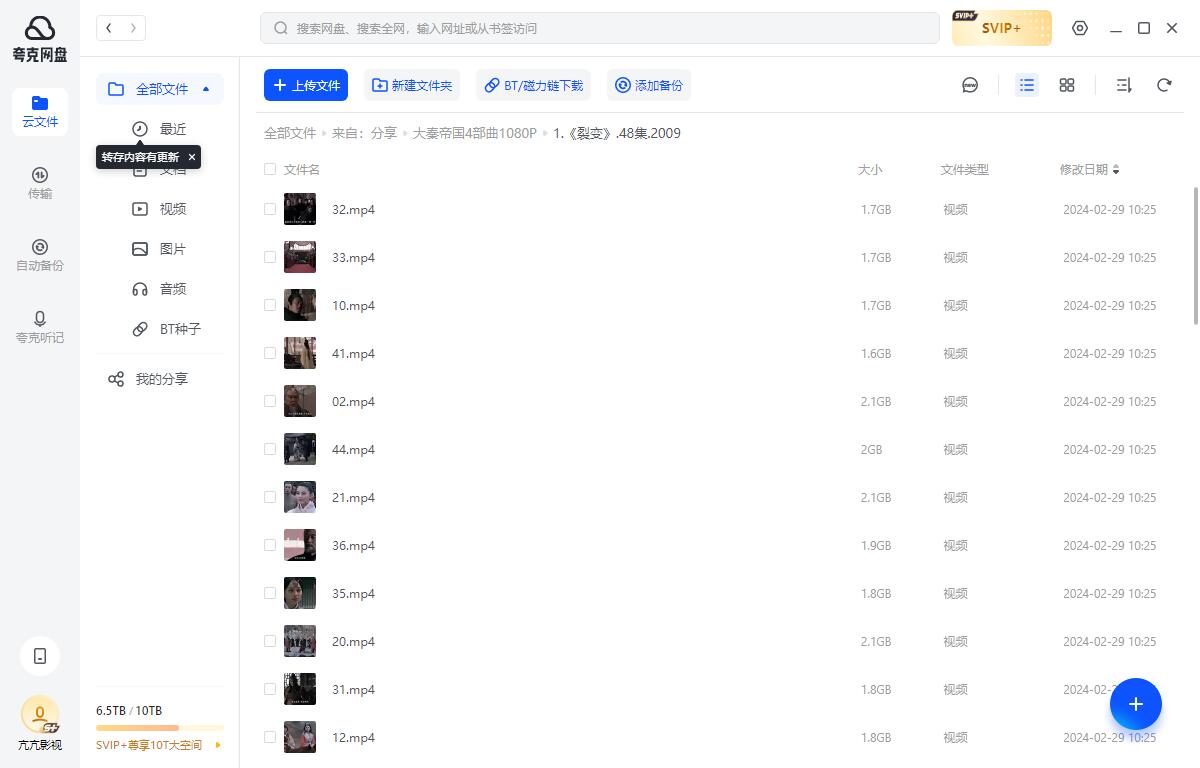This screenshot has width=1200, height=768.
Task: Select all files with header checkbox
Action: click(x=270, y=169)
